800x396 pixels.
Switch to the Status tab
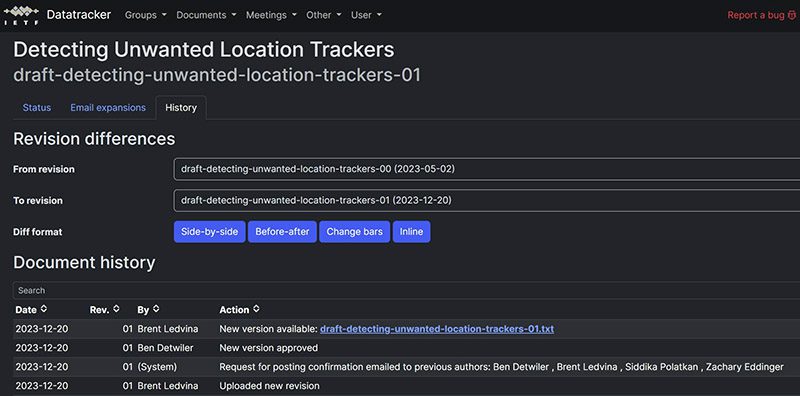[x=37, y=108]
